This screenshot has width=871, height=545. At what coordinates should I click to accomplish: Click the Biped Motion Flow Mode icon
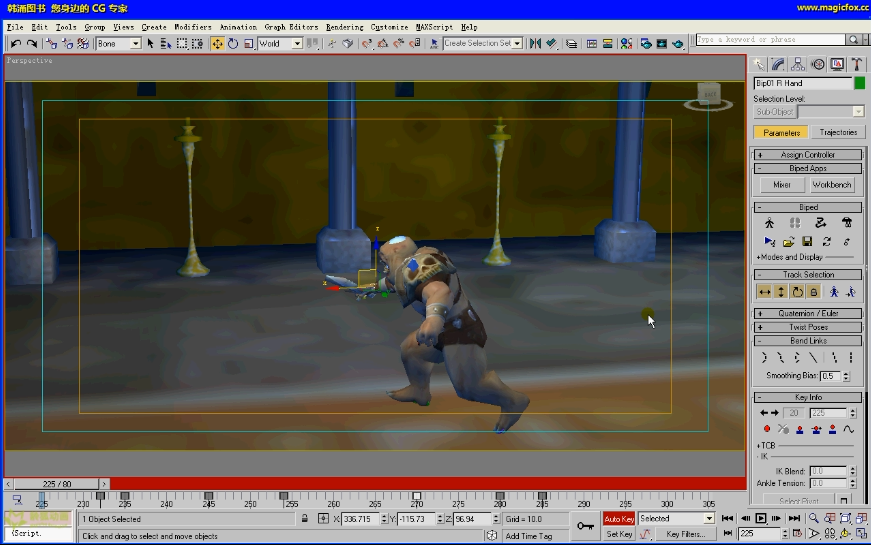click(820, 223)
